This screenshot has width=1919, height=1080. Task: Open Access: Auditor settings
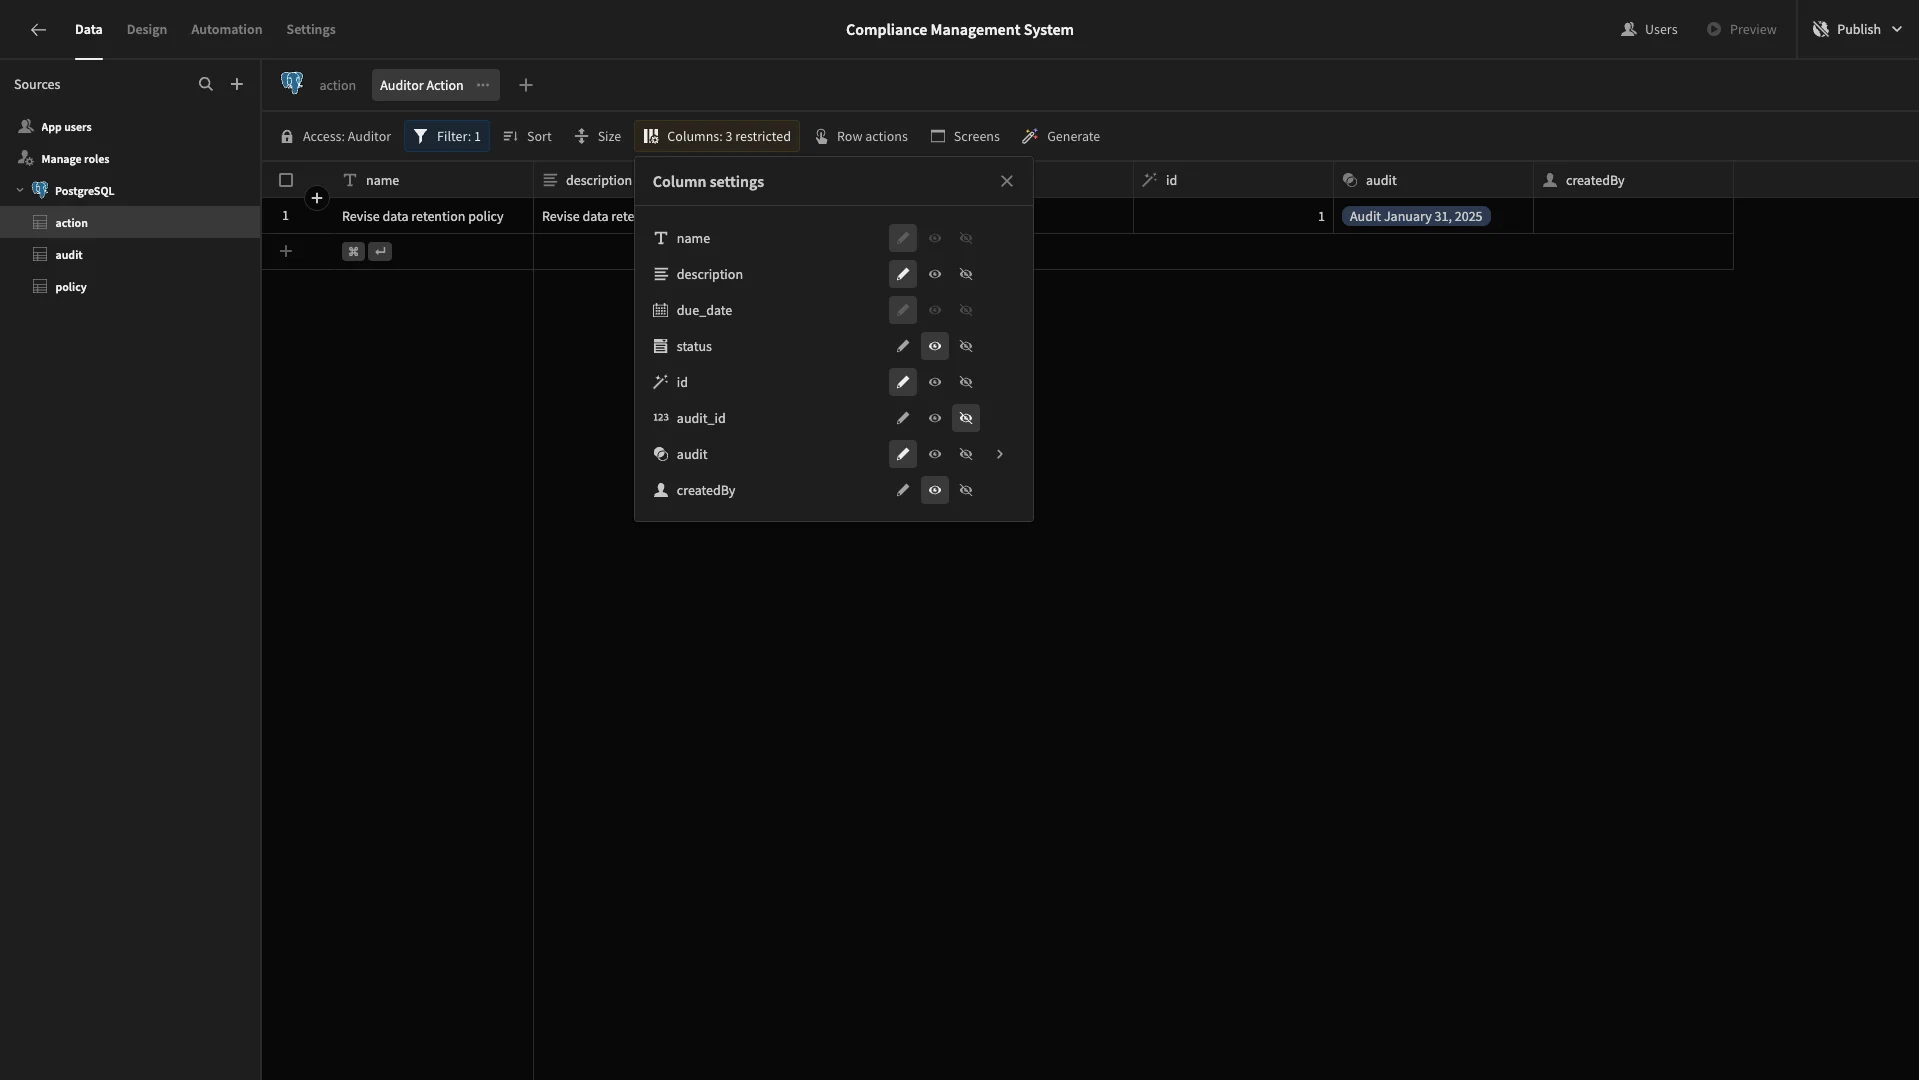335,136
